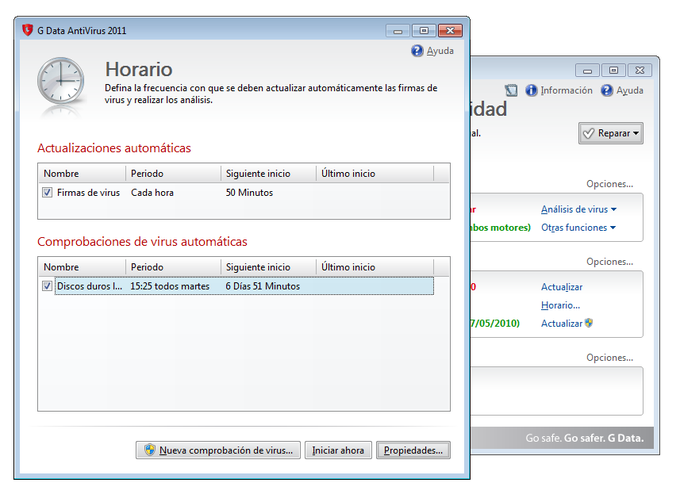Click the shield icon next to lower Actualizar

(x=588, y=323)
